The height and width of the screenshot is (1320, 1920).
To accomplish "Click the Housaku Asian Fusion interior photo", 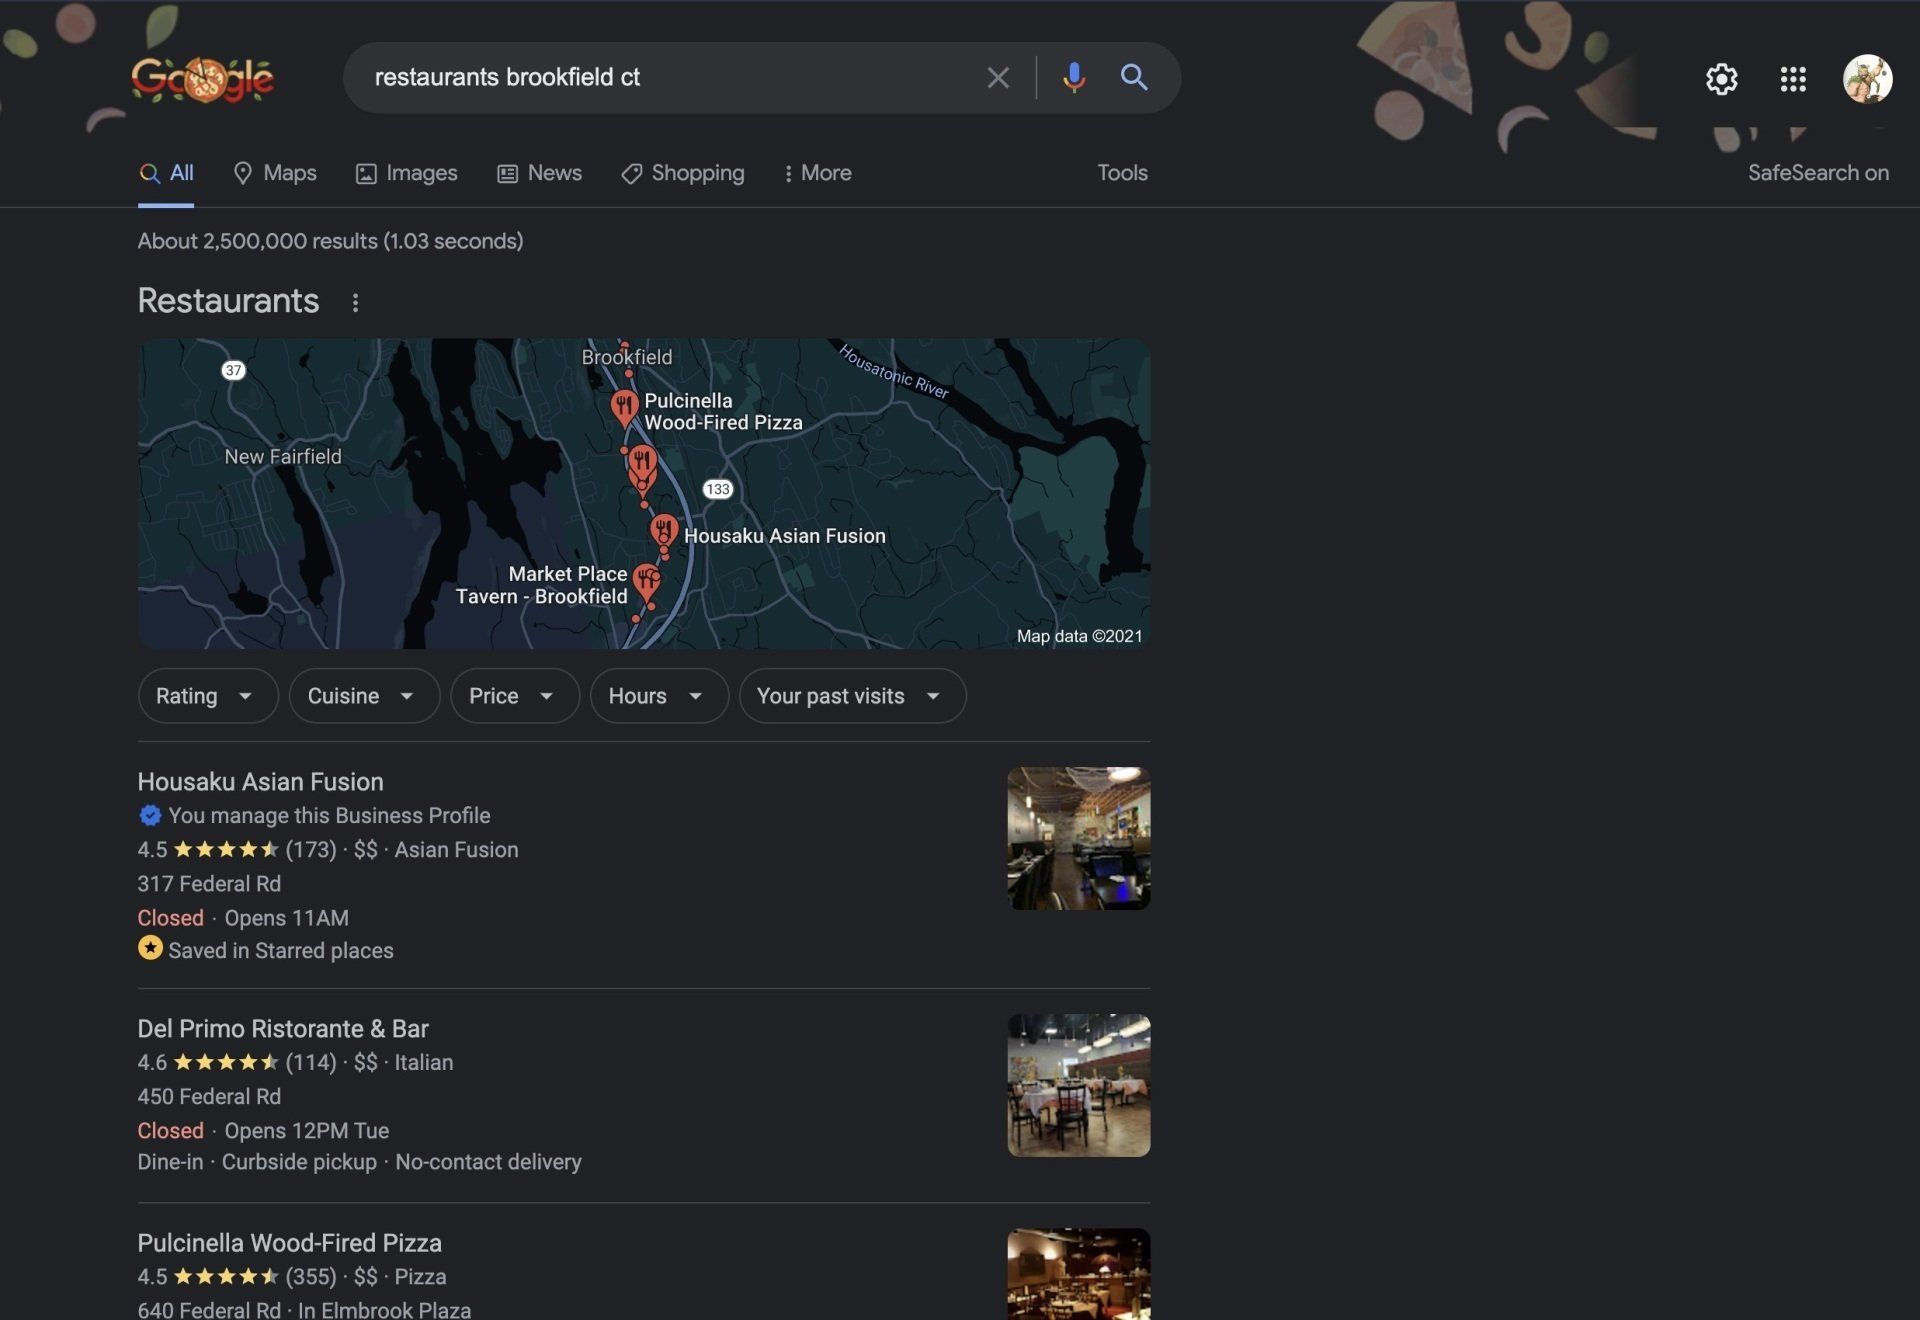I will point(1078,838).
